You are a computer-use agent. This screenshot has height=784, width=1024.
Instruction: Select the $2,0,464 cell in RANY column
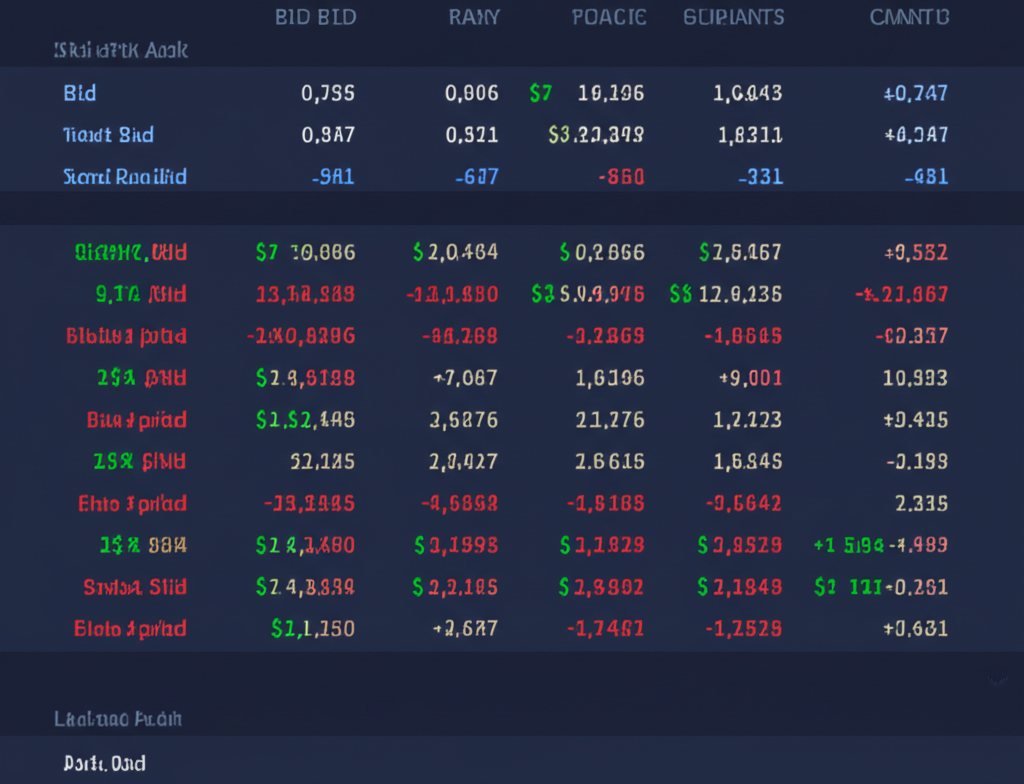pos(455,253)
